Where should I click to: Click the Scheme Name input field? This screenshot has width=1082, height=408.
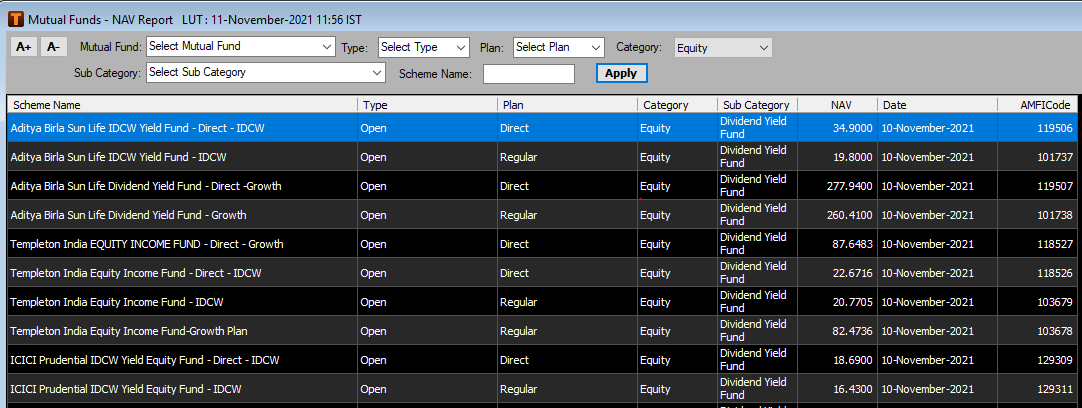tap(529, 74)
